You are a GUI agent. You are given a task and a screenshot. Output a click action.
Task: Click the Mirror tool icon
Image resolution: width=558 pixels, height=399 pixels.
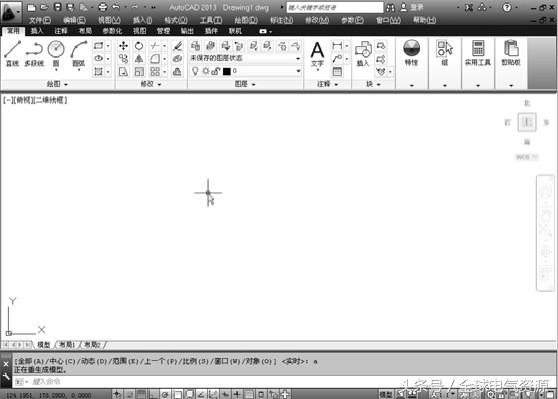139,59
